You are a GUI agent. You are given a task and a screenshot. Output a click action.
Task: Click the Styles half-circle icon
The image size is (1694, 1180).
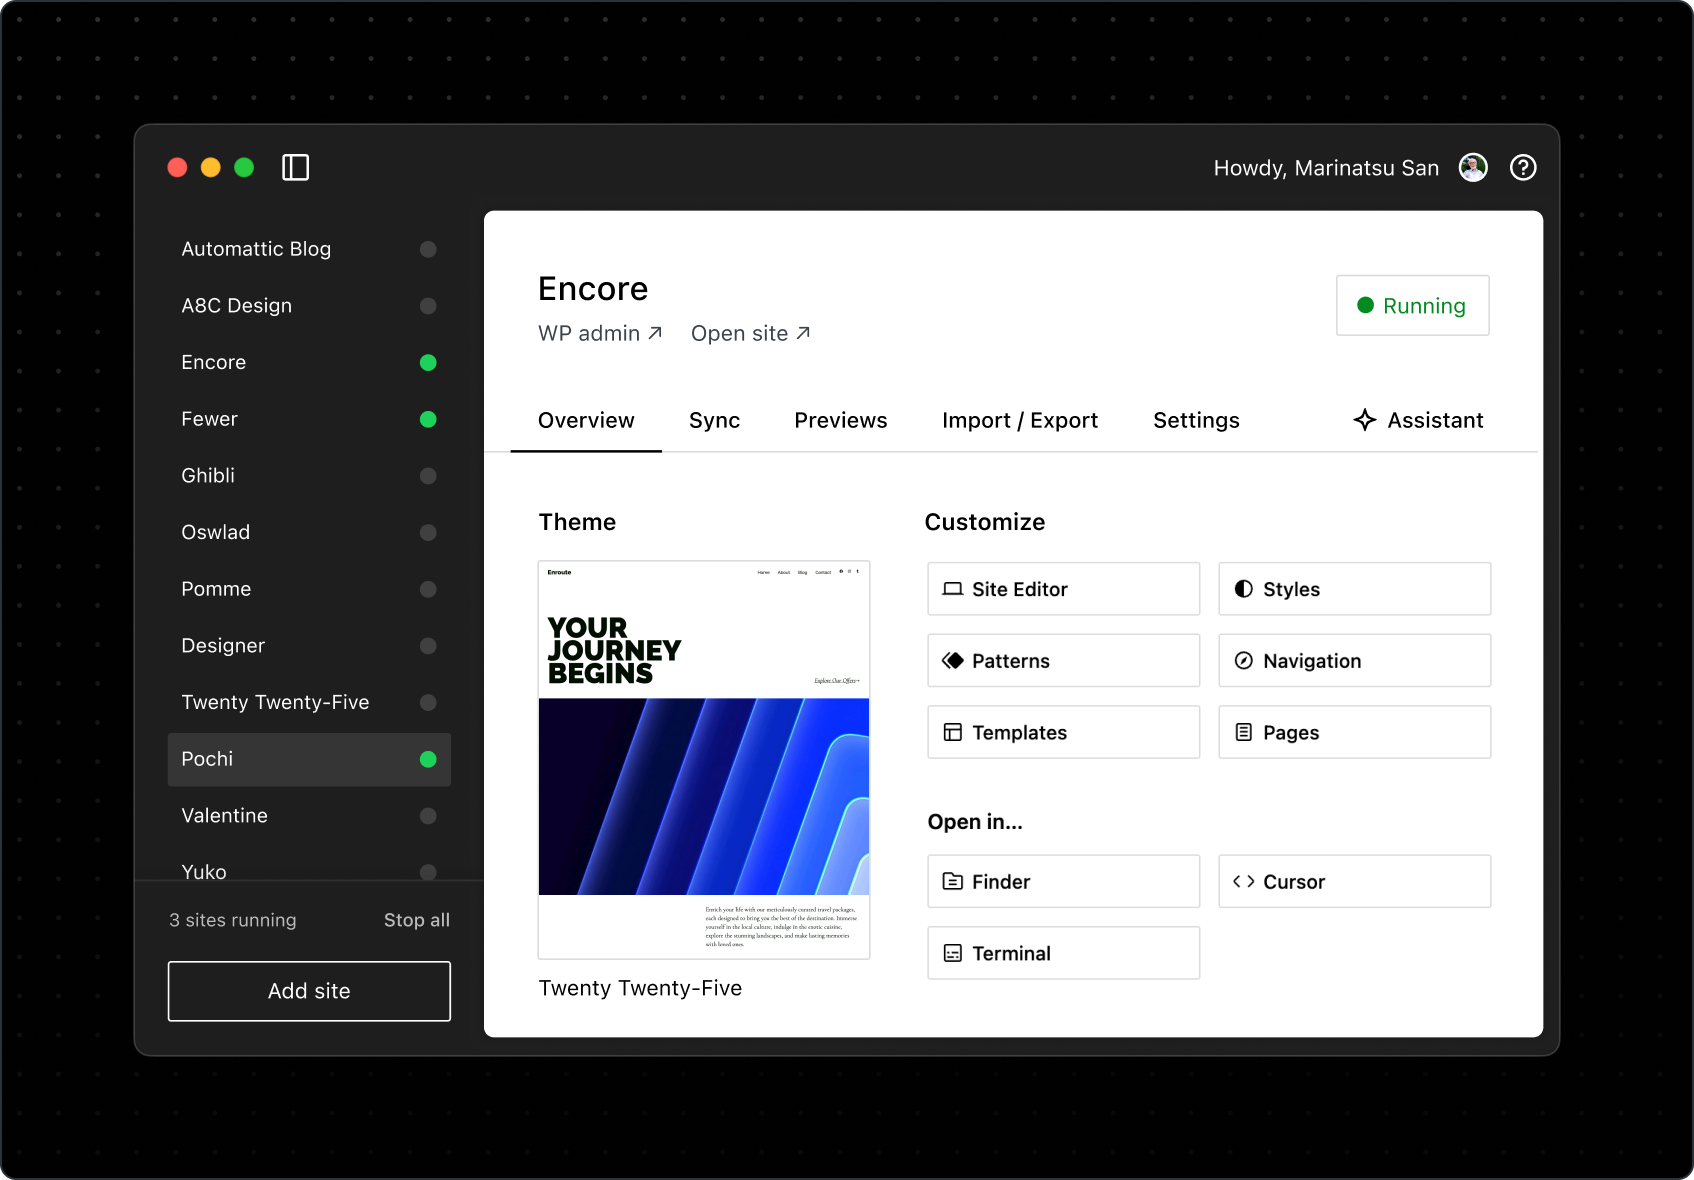point(1243,589)
